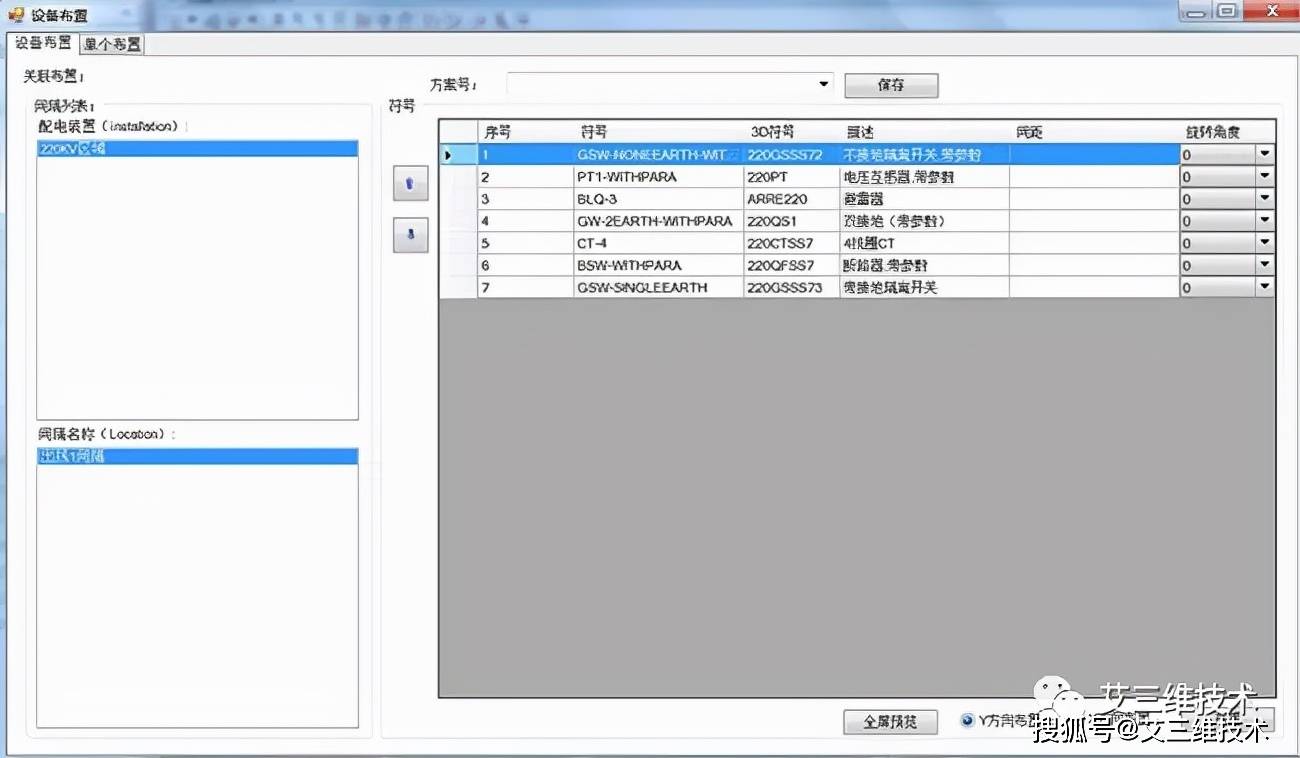The width and height of the screenshot is (1300, 758).
Task: Click the 3D符号 column header
Action: click(790, 132)
